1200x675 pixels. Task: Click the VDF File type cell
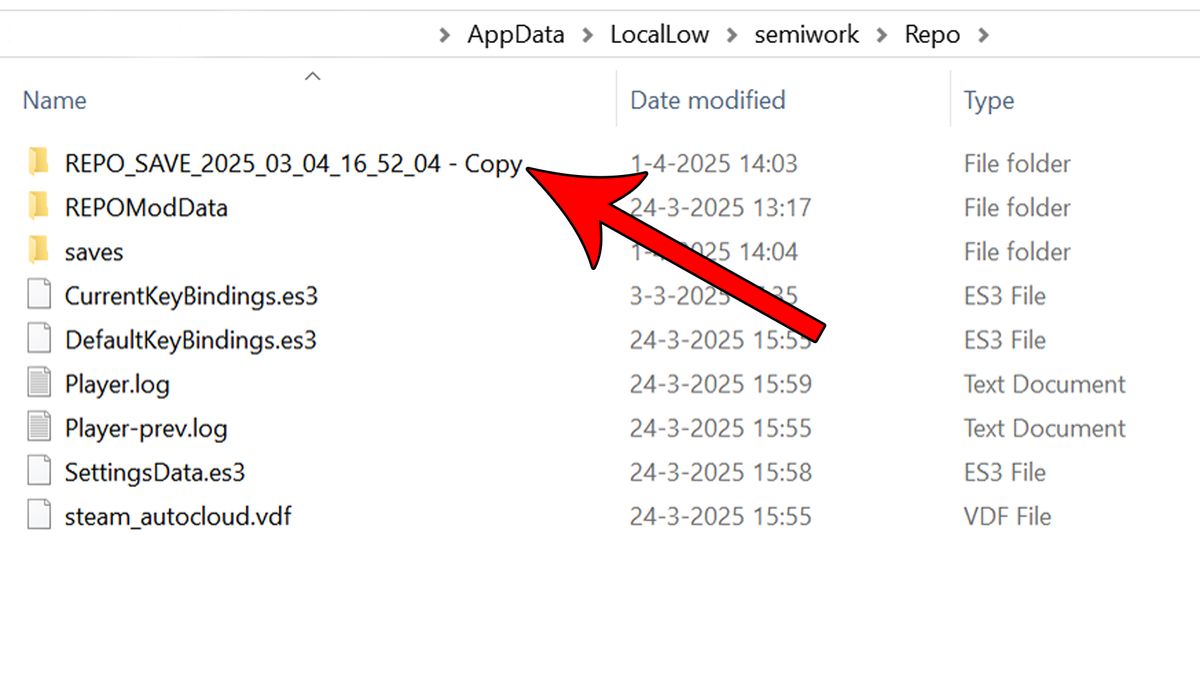click(1007, 516)
